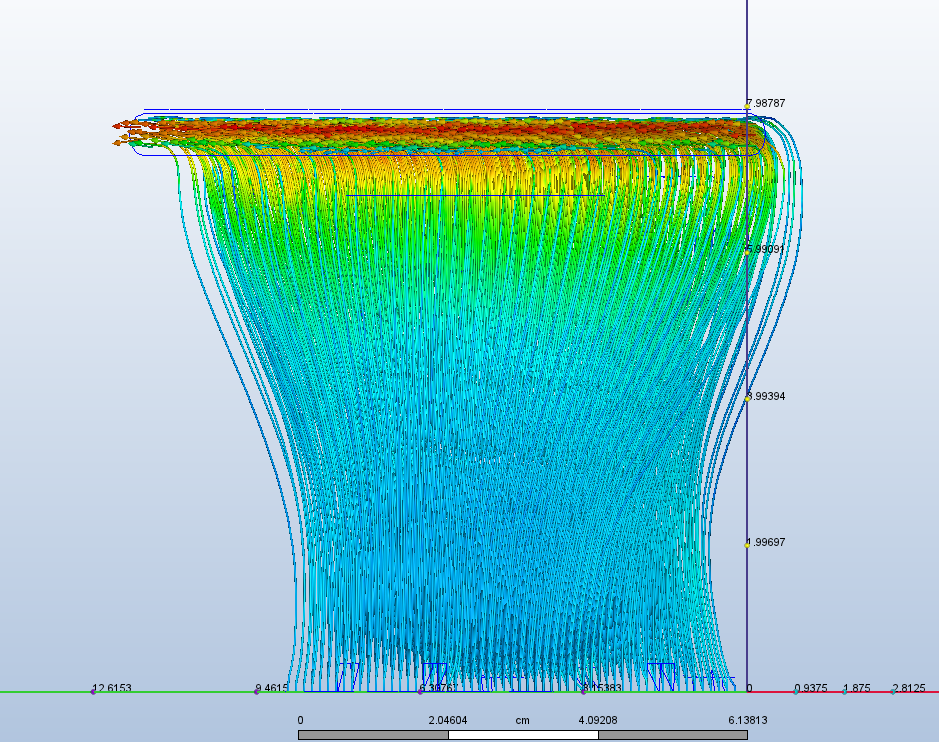Click the 6.13813 scale bar end label
The height and width of the screenshot is (742, 939).
(746, 720)
